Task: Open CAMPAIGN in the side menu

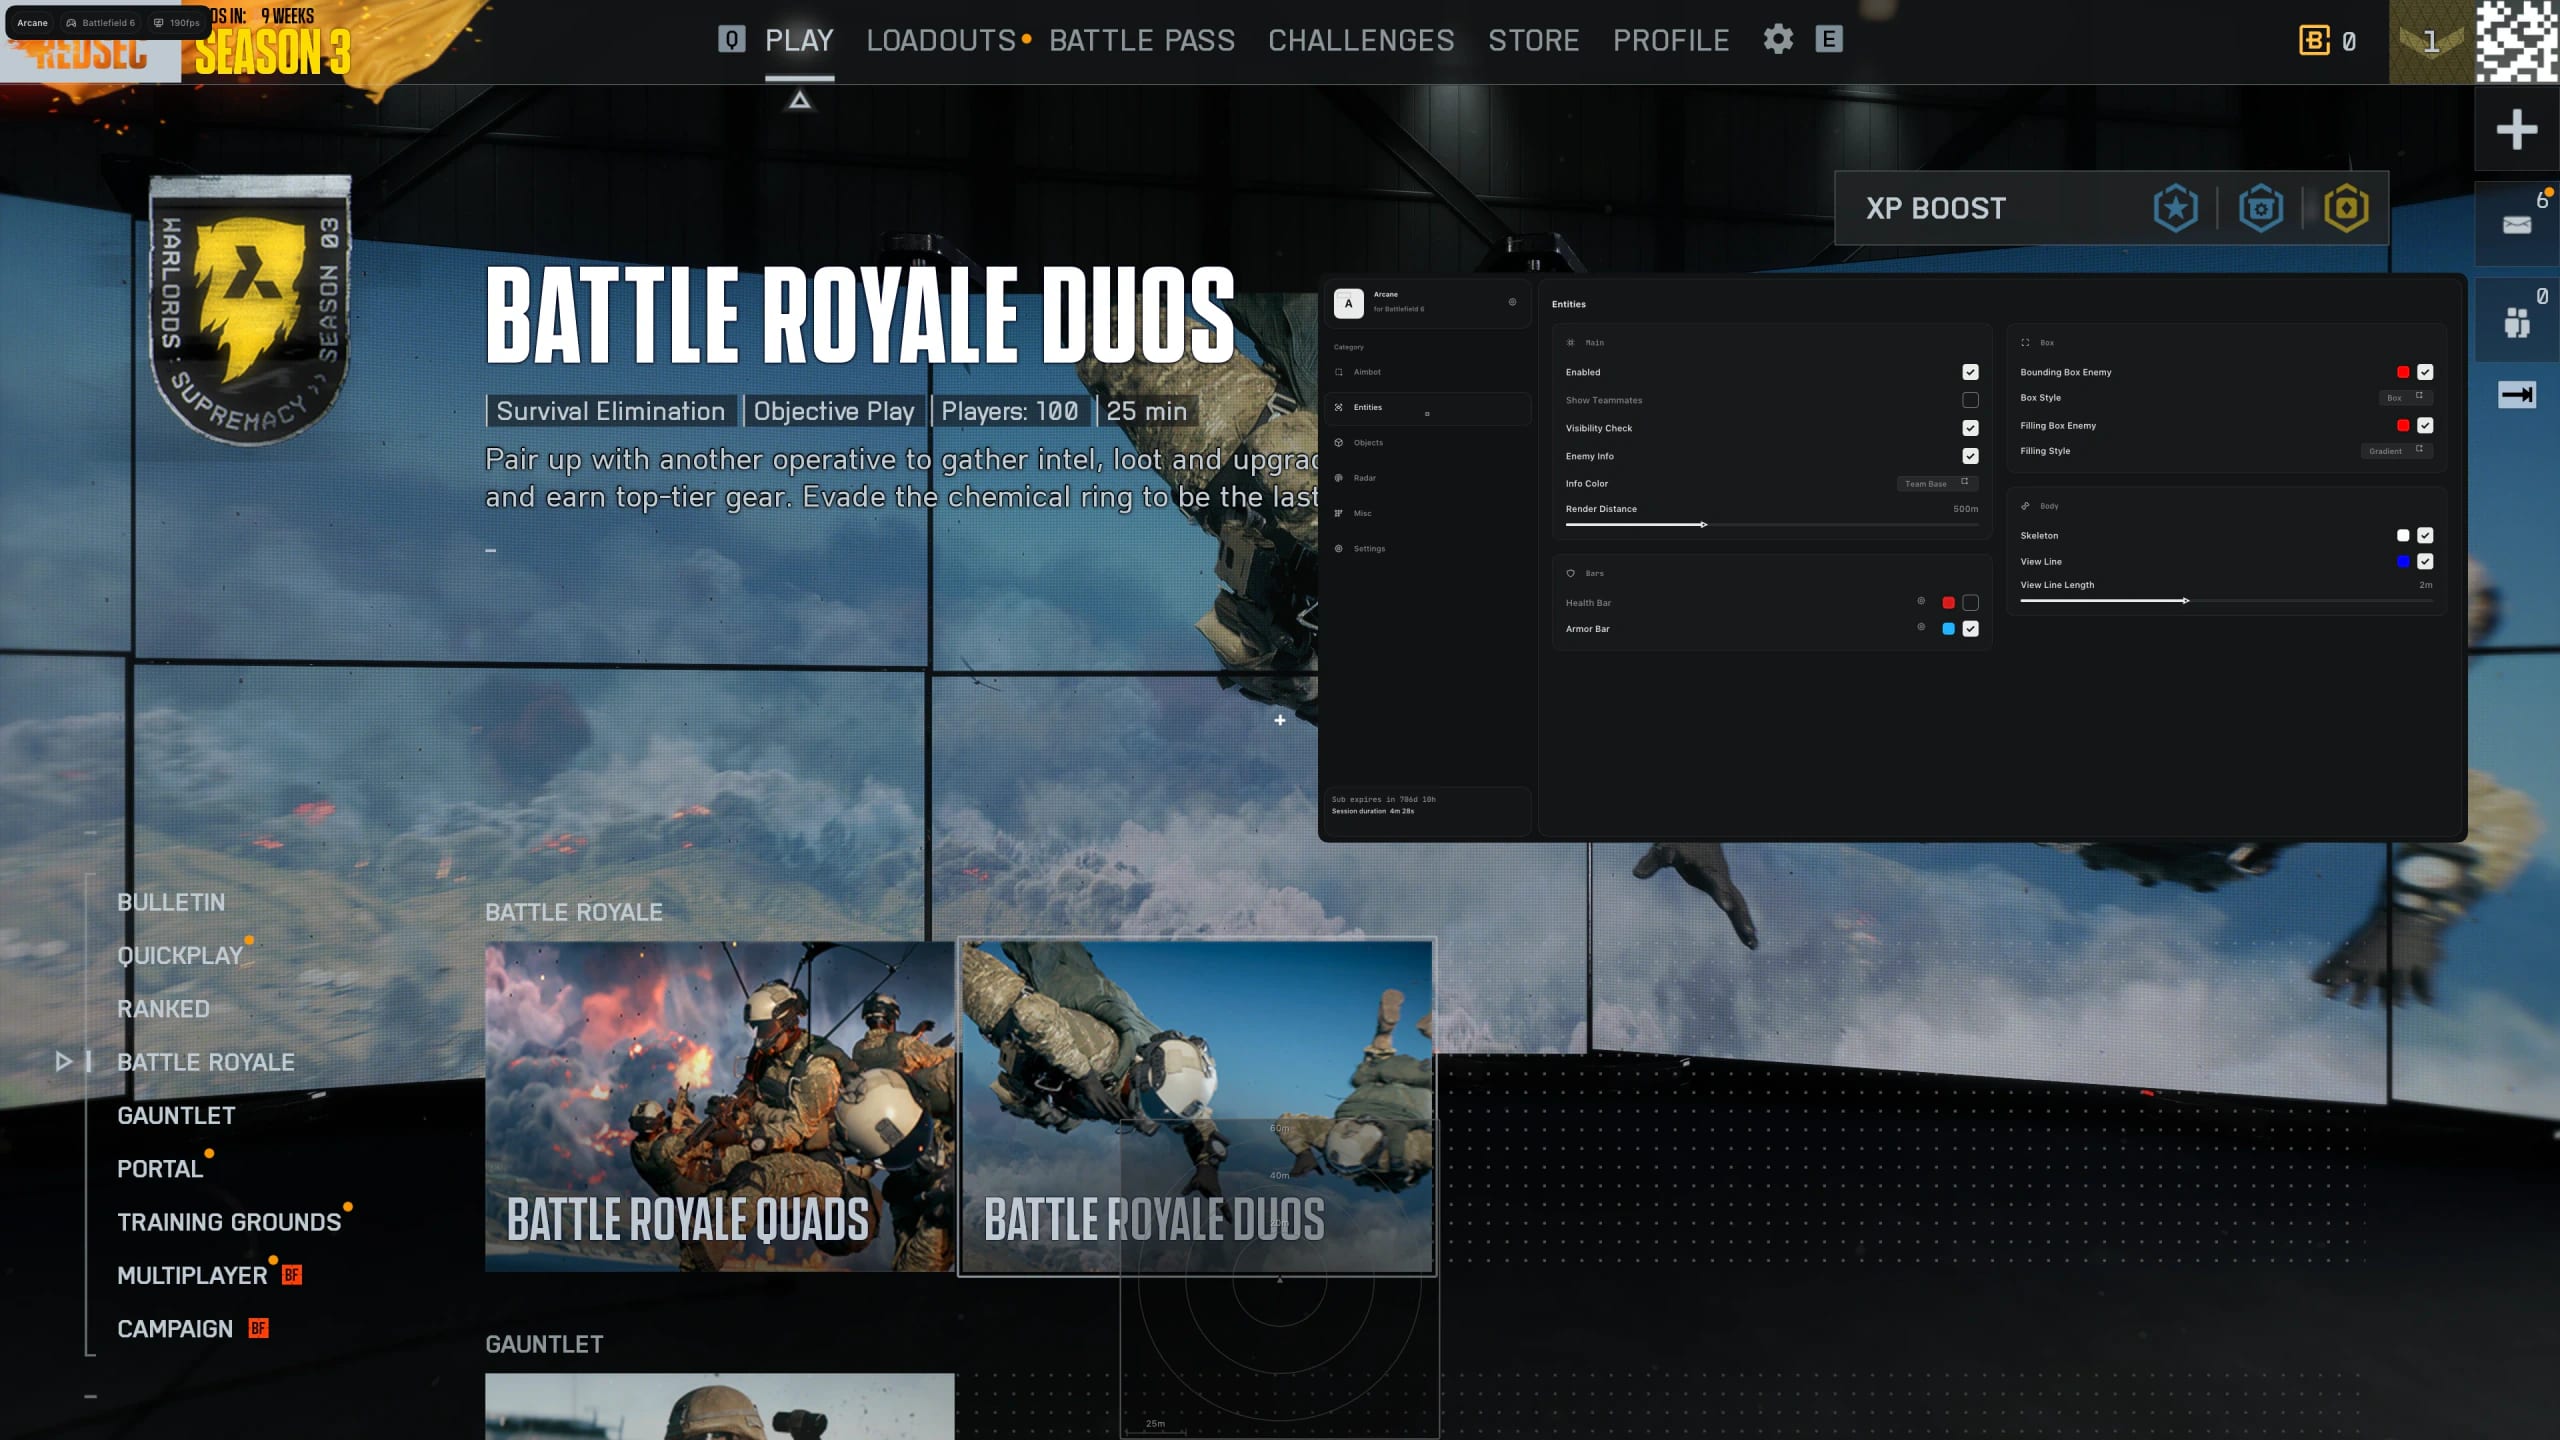Action: 175,1329
